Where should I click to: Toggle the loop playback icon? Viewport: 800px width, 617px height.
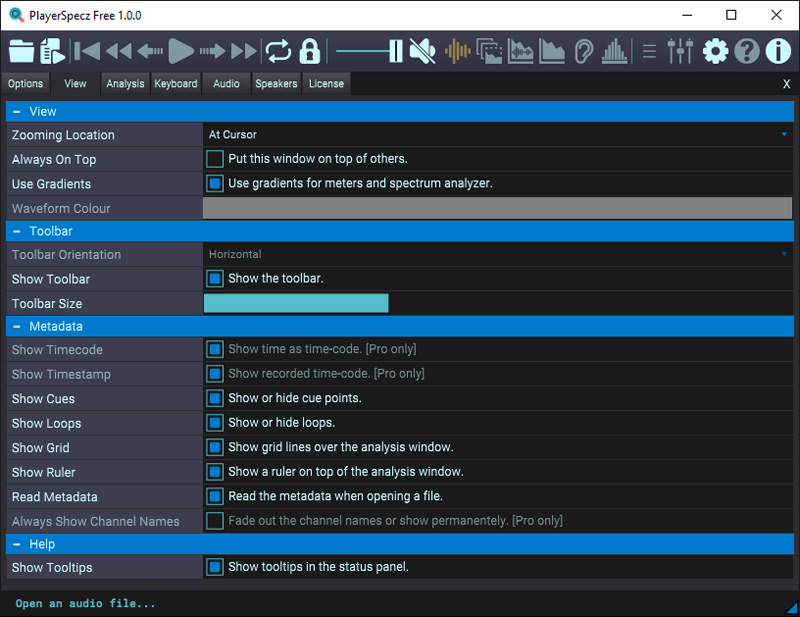(277, 51)
